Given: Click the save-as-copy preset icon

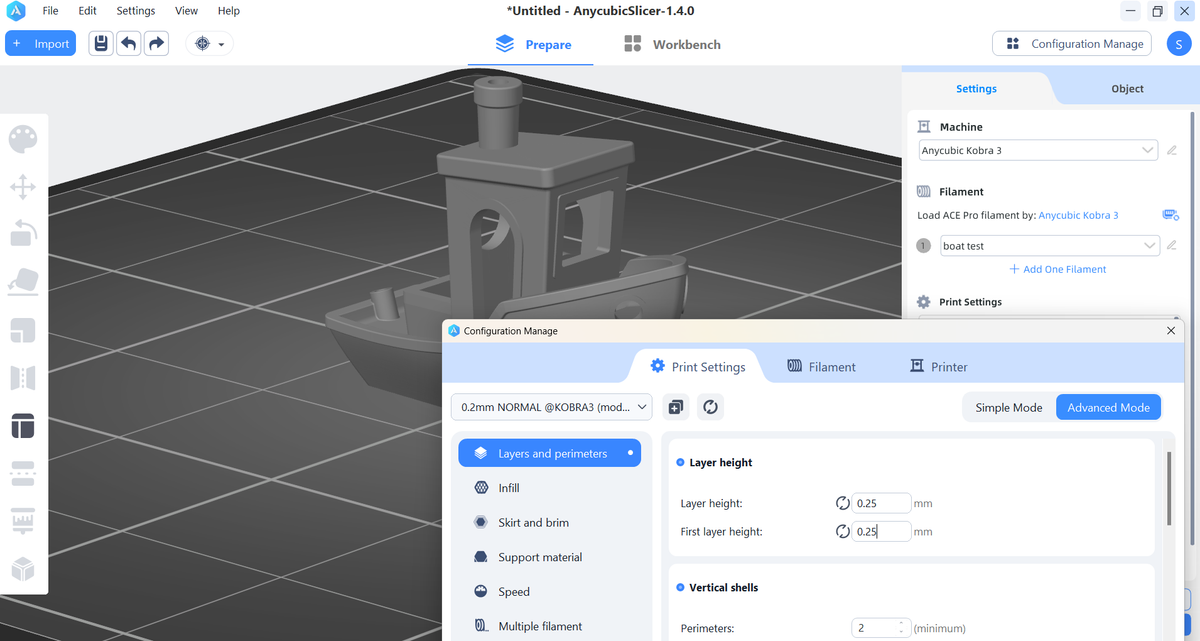Looking at the screenshot, I should click(x=676, y=407).
